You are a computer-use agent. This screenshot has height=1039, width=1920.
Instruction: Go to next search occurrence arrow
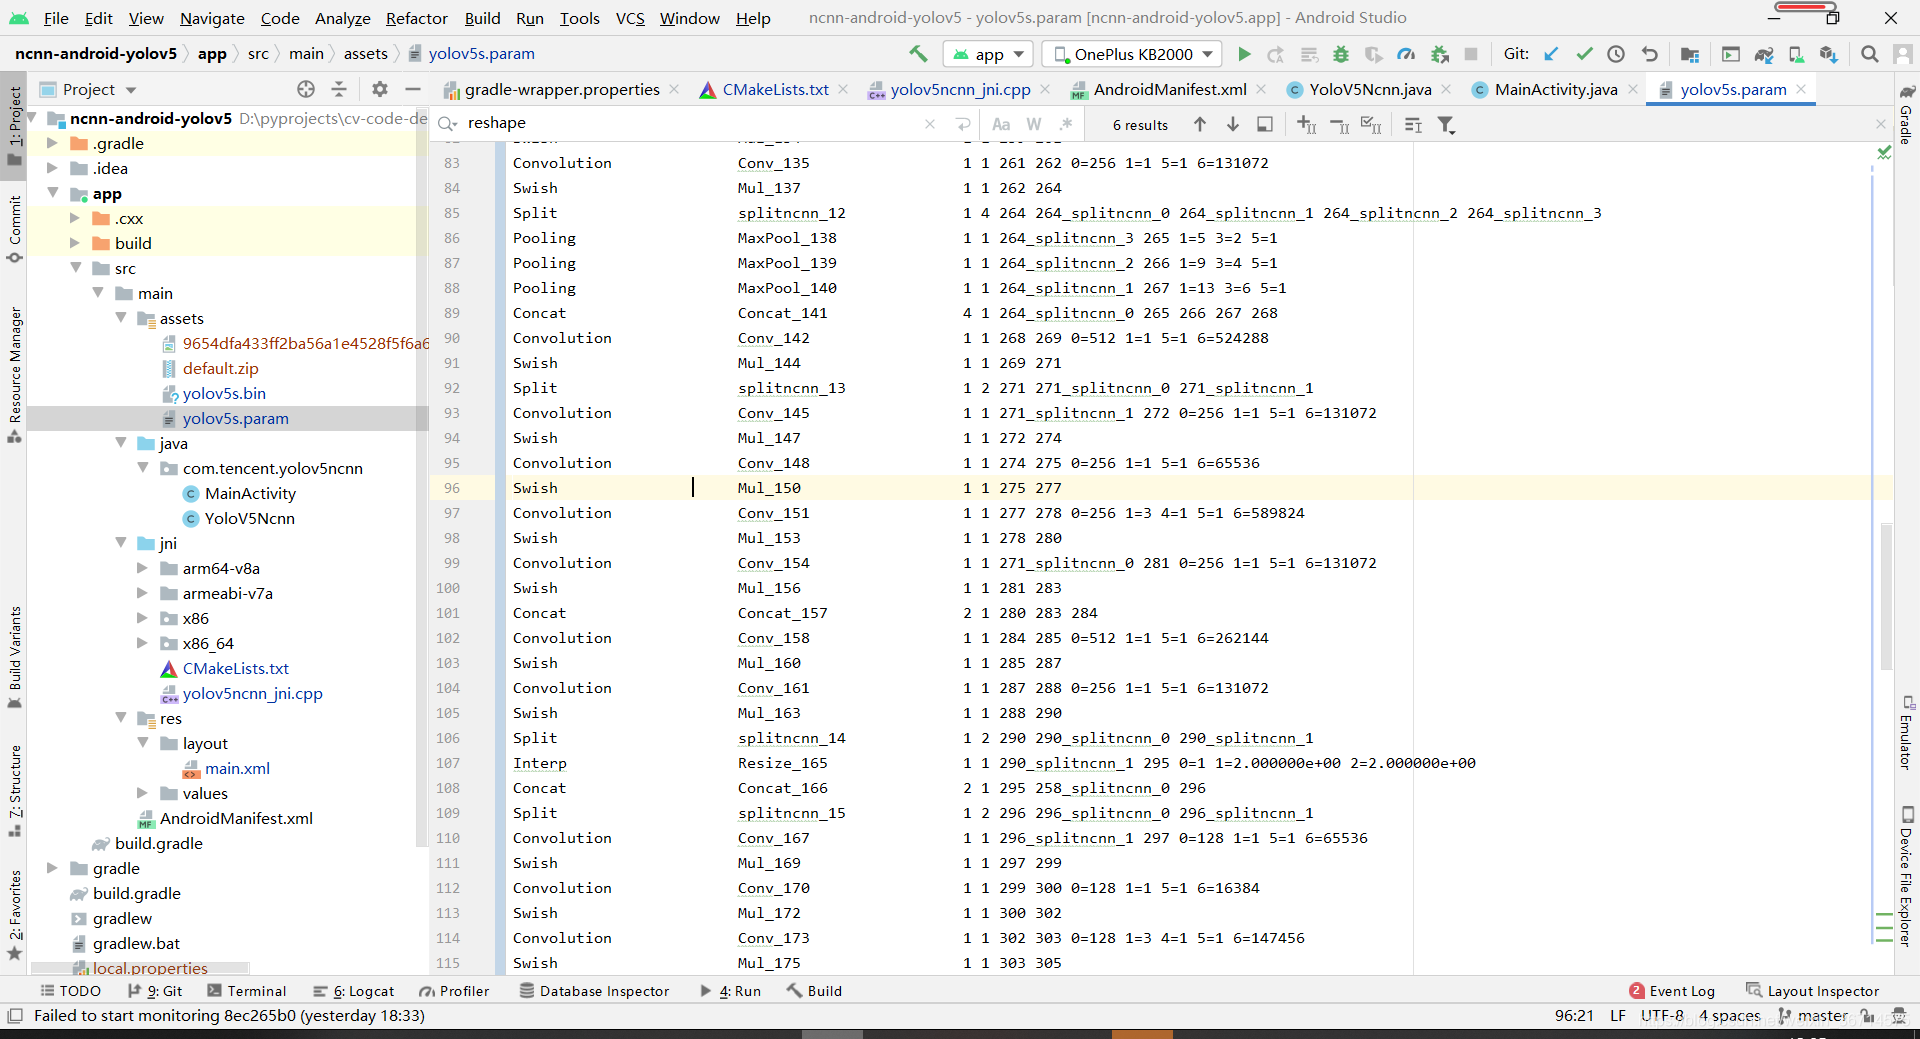click(x=1233, y=124)
